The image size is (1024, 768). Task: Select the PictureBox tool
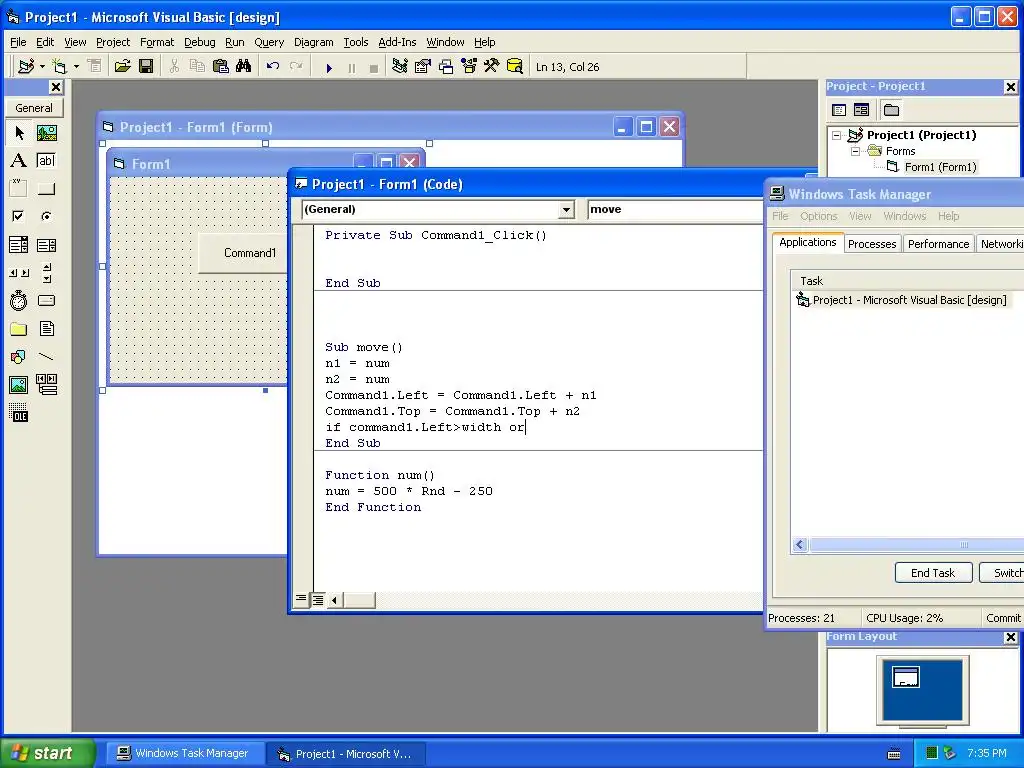(x=46, y=133)
